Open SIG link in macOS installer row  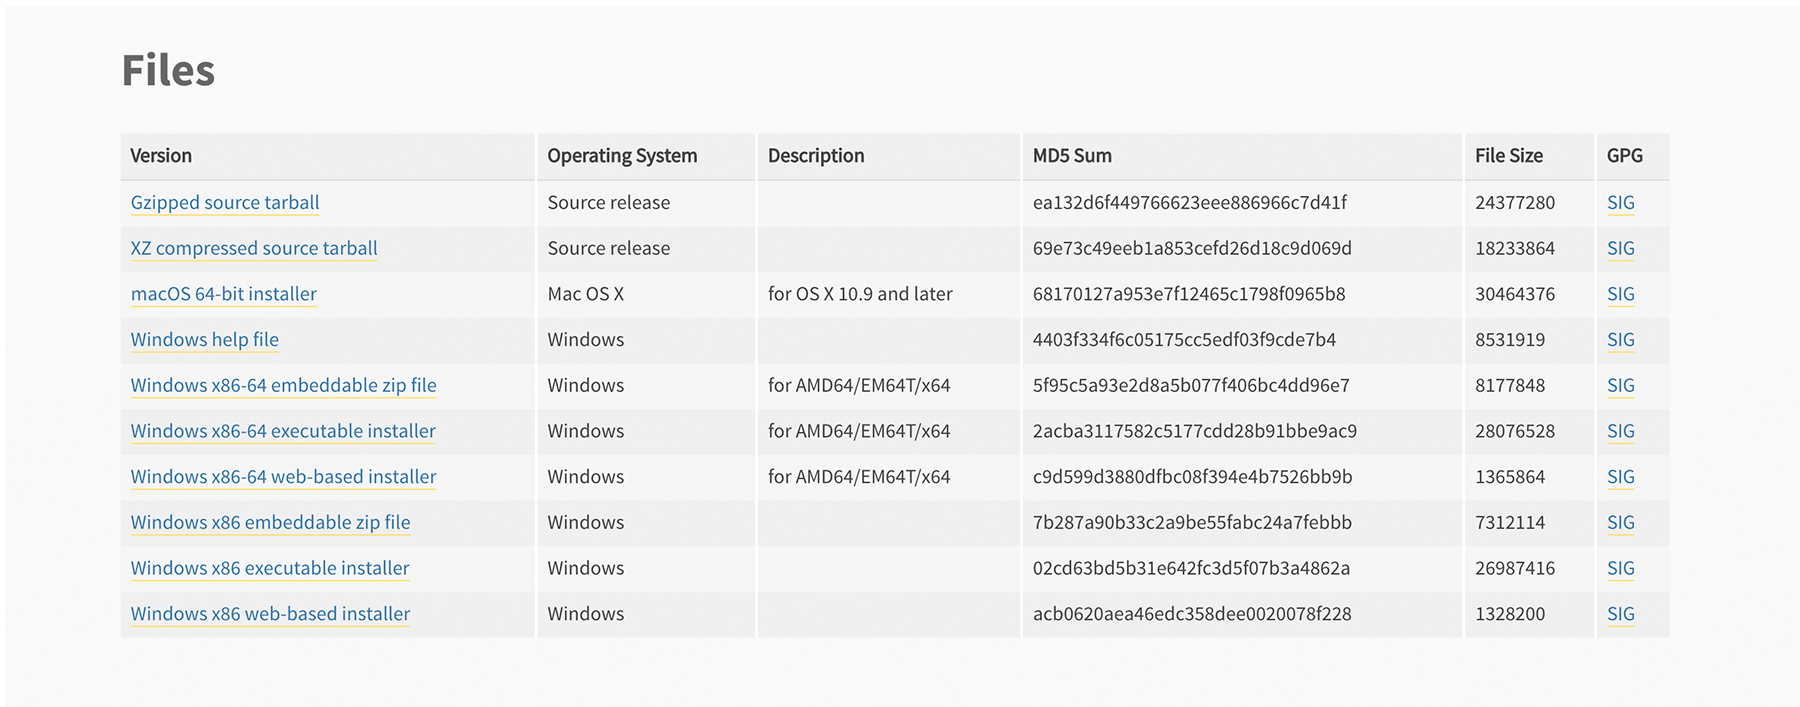(1620, 294)
